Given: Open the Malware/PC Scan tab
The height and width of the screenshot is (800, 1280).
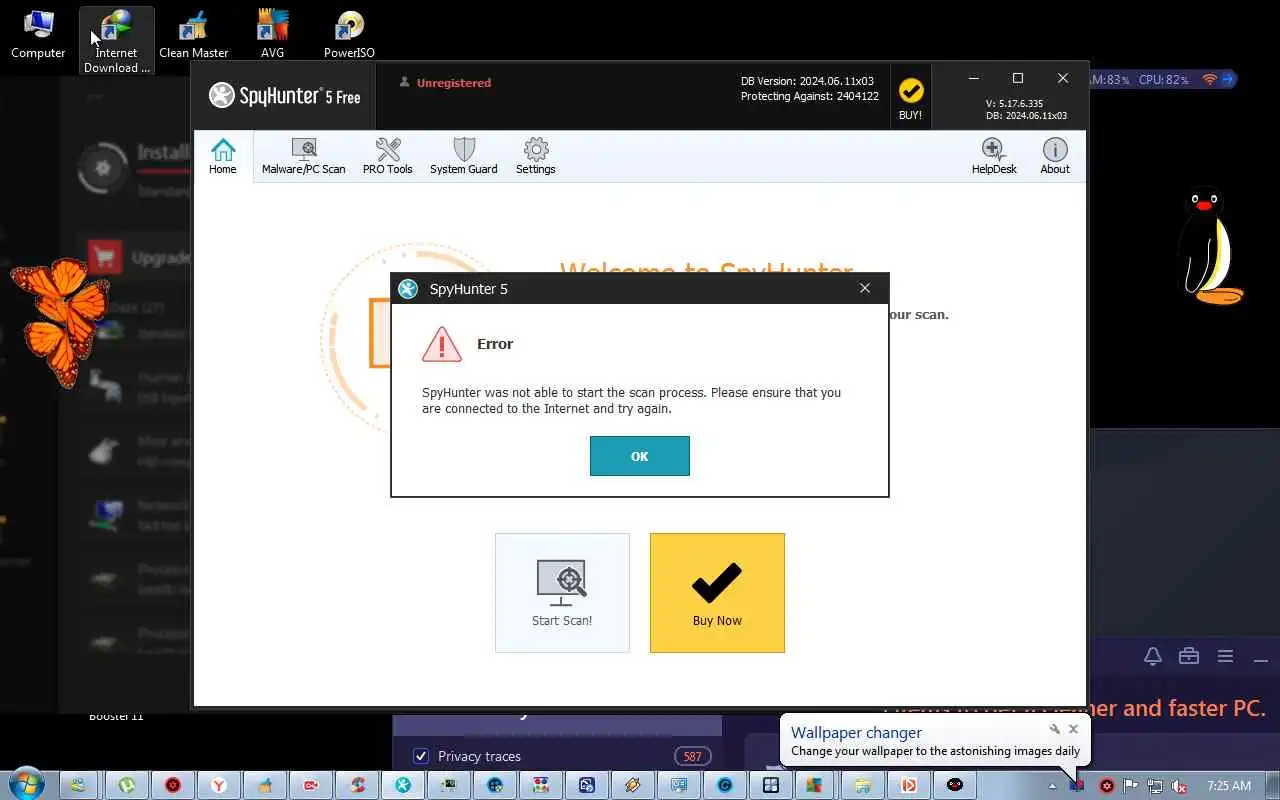Looking at the screenshot, I should 303,156.
